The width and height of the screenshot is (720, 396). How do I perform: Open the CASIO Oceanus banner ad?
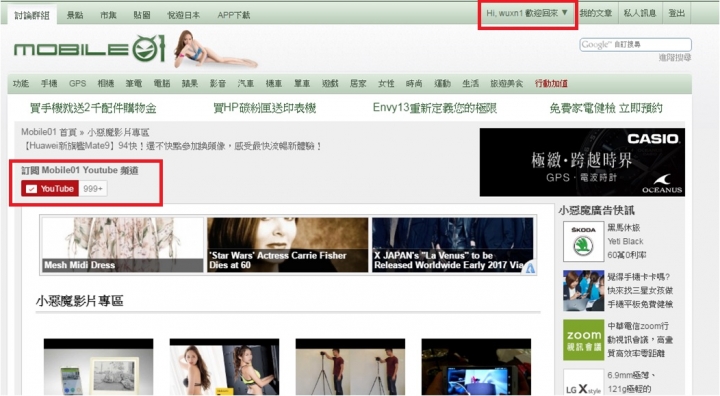pos(582,162)
